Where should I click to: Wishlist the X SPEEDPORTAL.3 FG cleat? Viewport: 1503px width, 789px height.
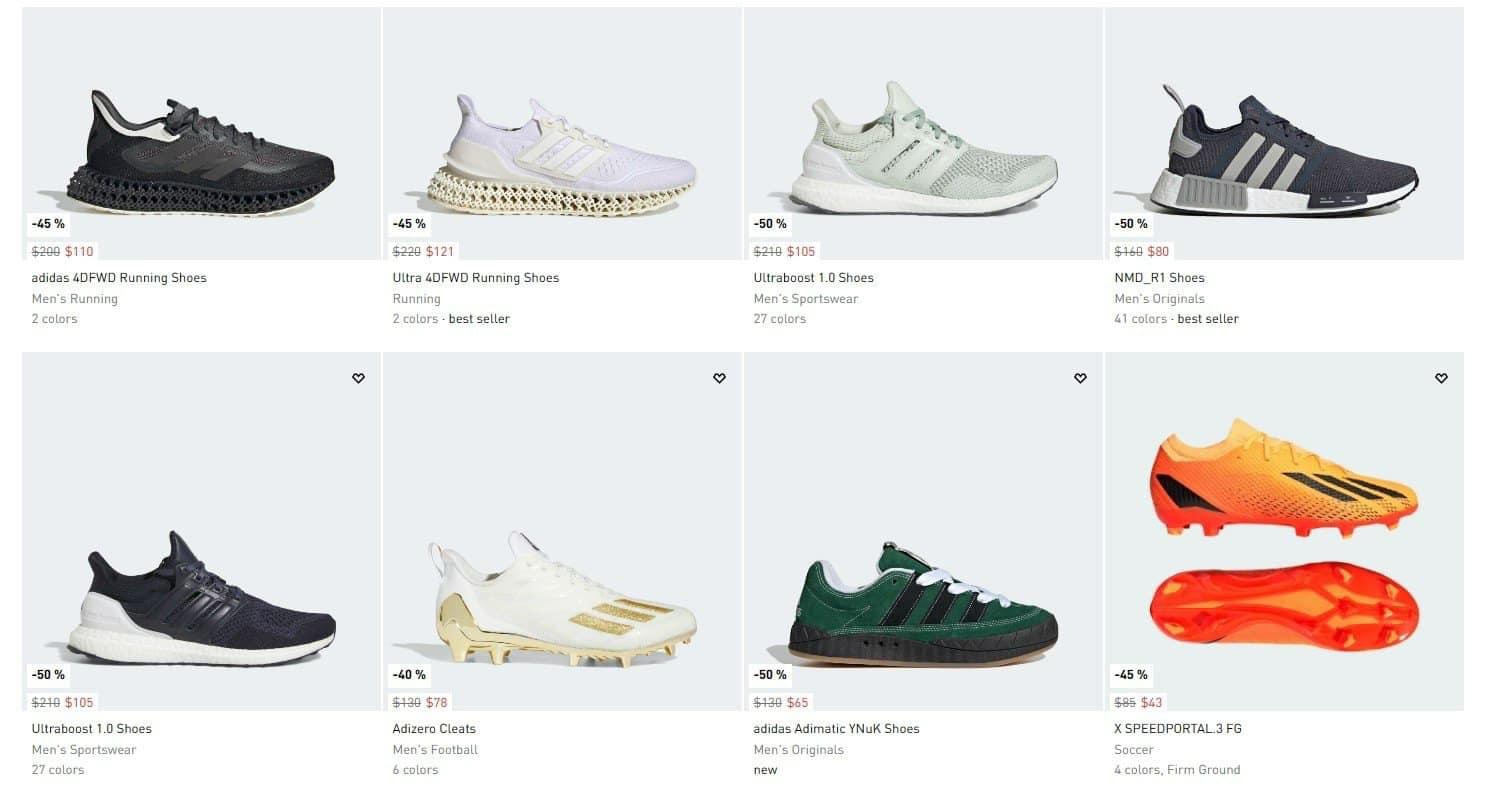1441,378
